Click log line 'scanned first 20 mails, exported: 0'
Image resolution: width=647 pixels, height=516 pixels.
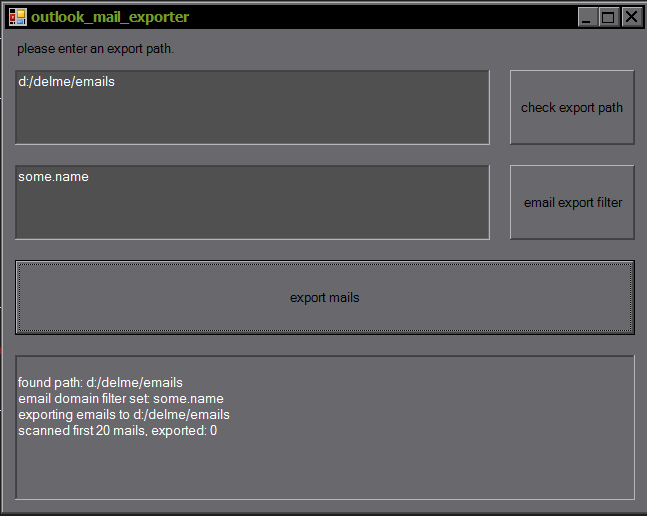point(118,431)
